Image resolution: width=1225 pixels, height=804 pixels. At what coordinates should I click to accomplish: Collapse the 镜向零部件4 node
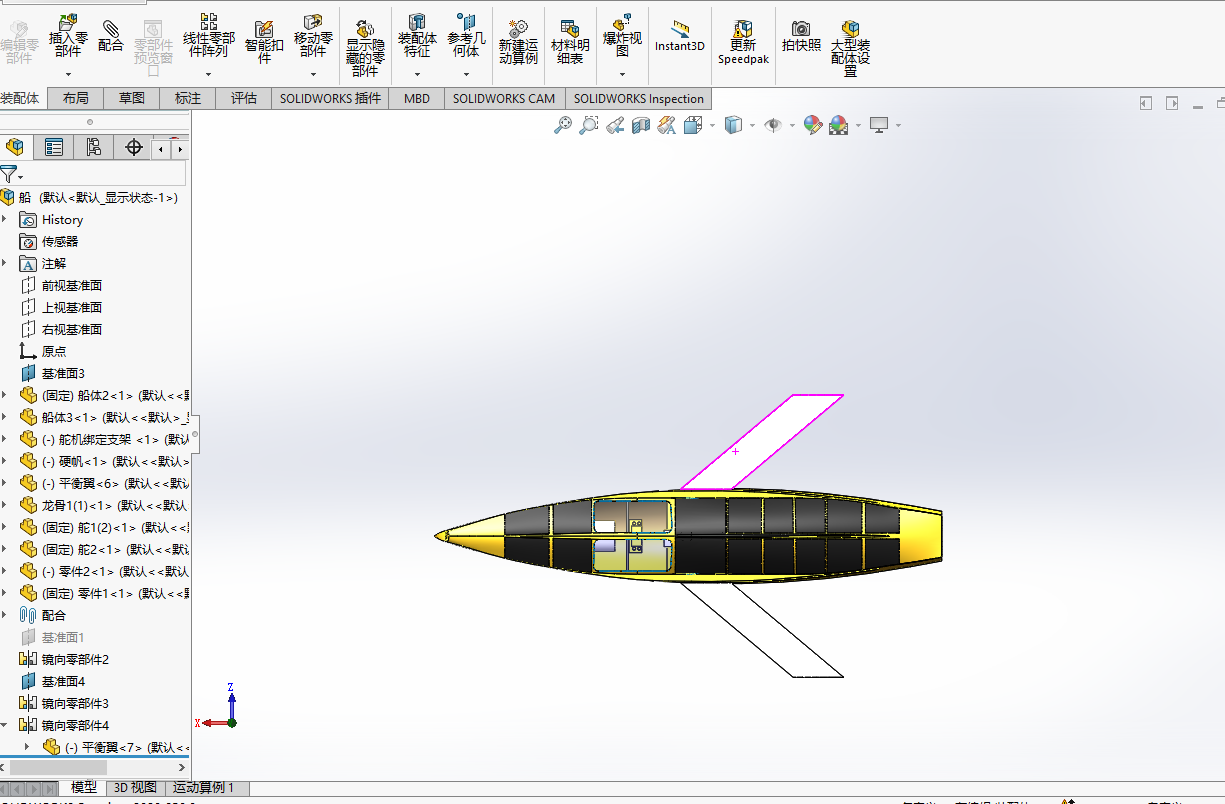coord(4,725)
